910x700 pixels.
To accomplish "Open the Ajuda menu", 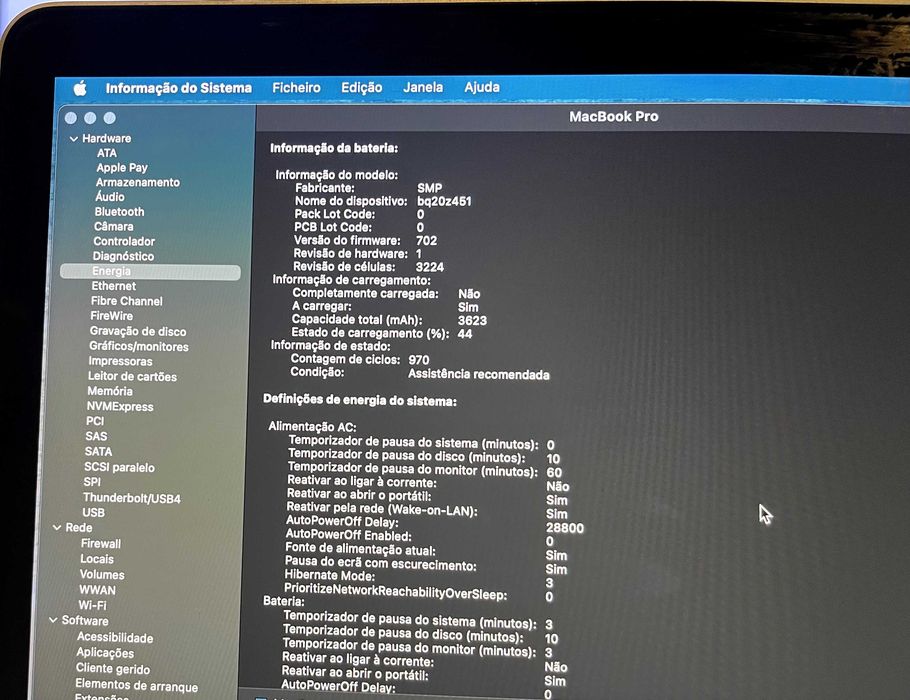I will [482, 87].
